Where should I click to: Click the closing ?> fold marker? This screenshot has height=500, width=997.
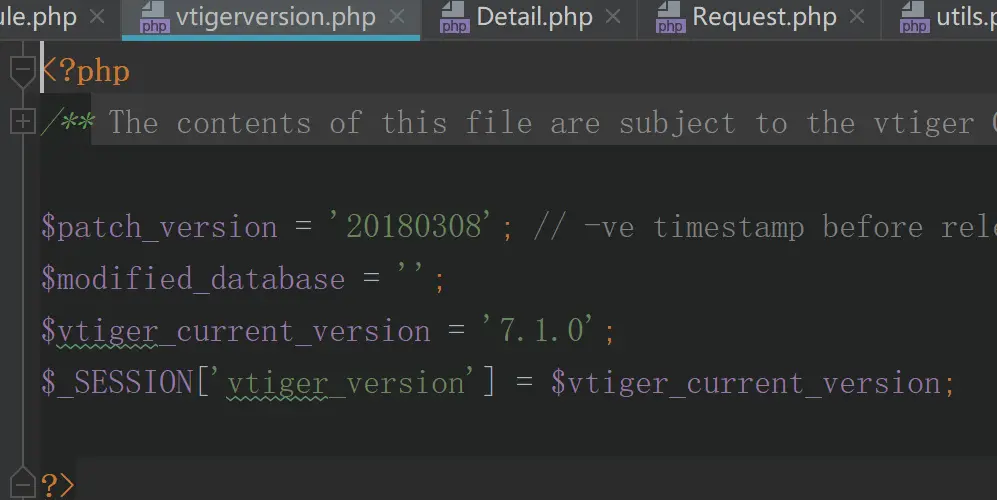23,483
